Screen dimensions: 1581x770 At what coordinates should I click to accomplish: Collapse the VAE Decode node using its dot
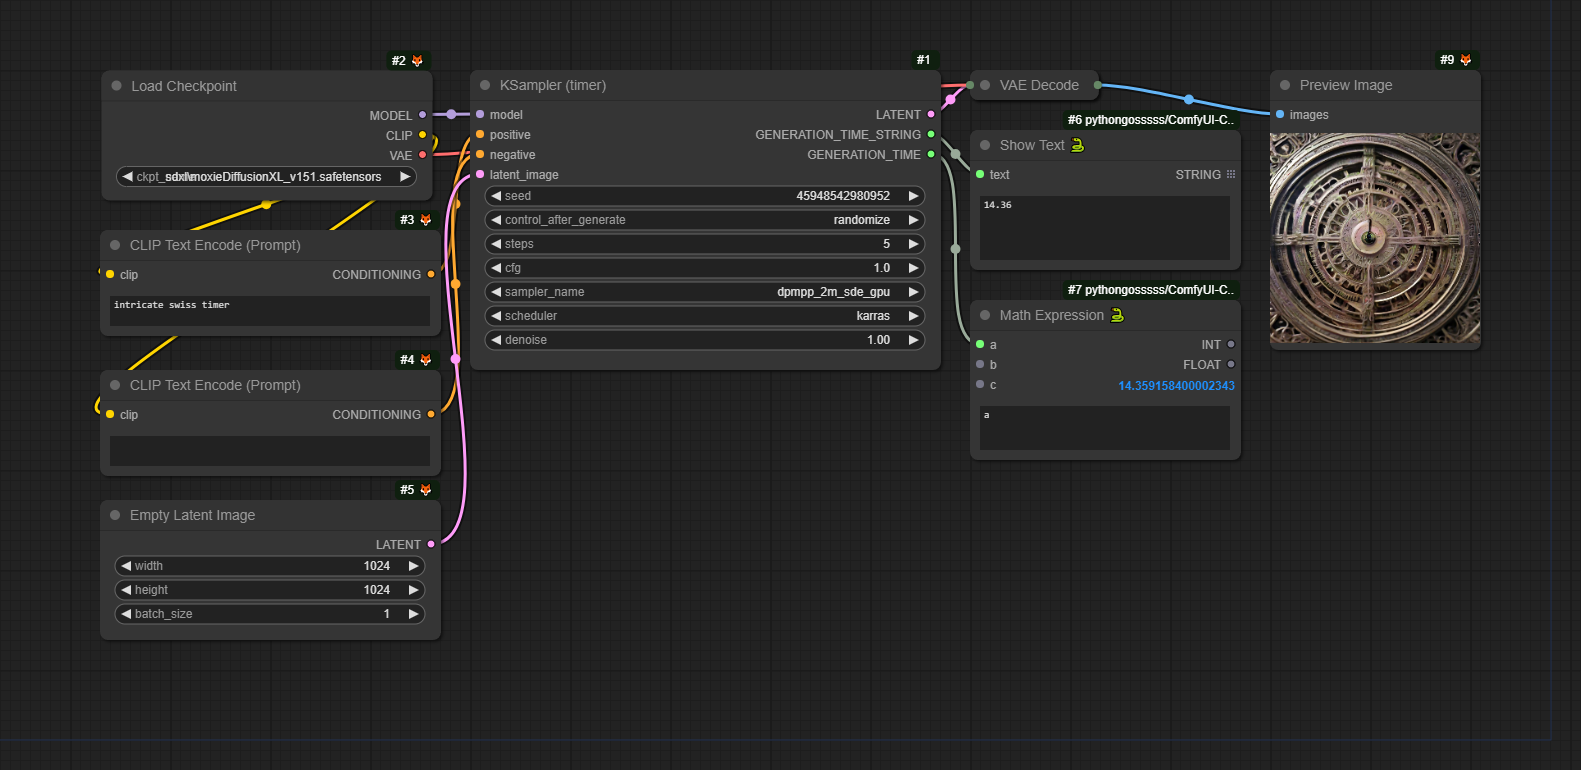pyautogui.click(x=985, y=85)
